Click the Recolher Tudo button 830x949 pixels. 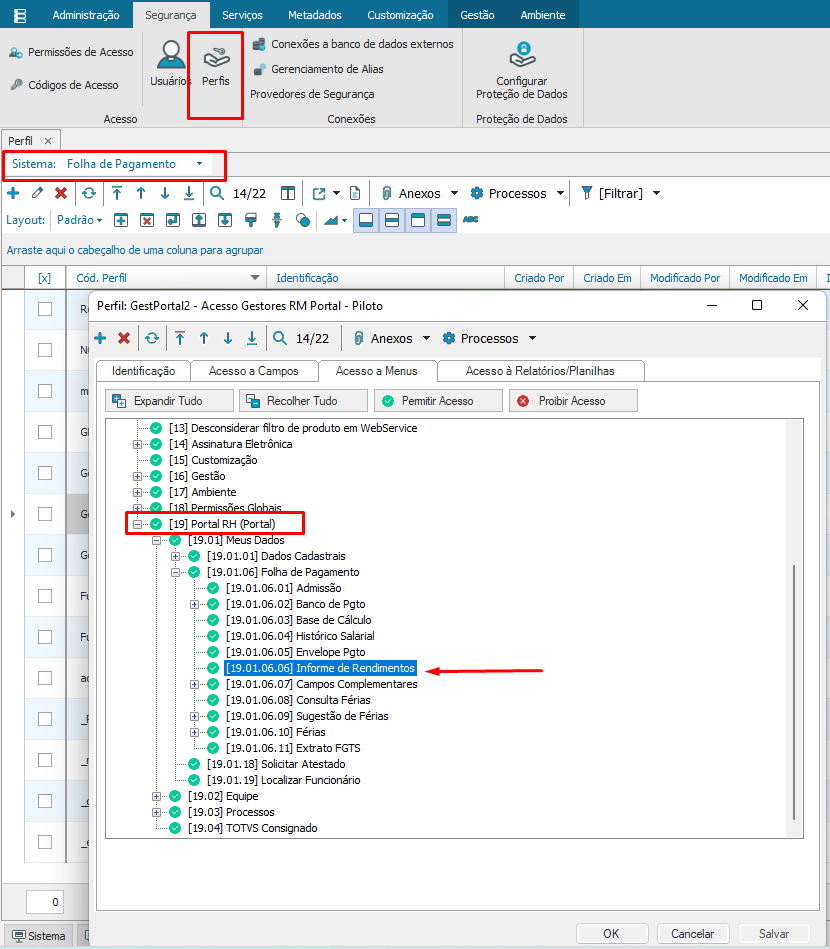coord(303,401)
